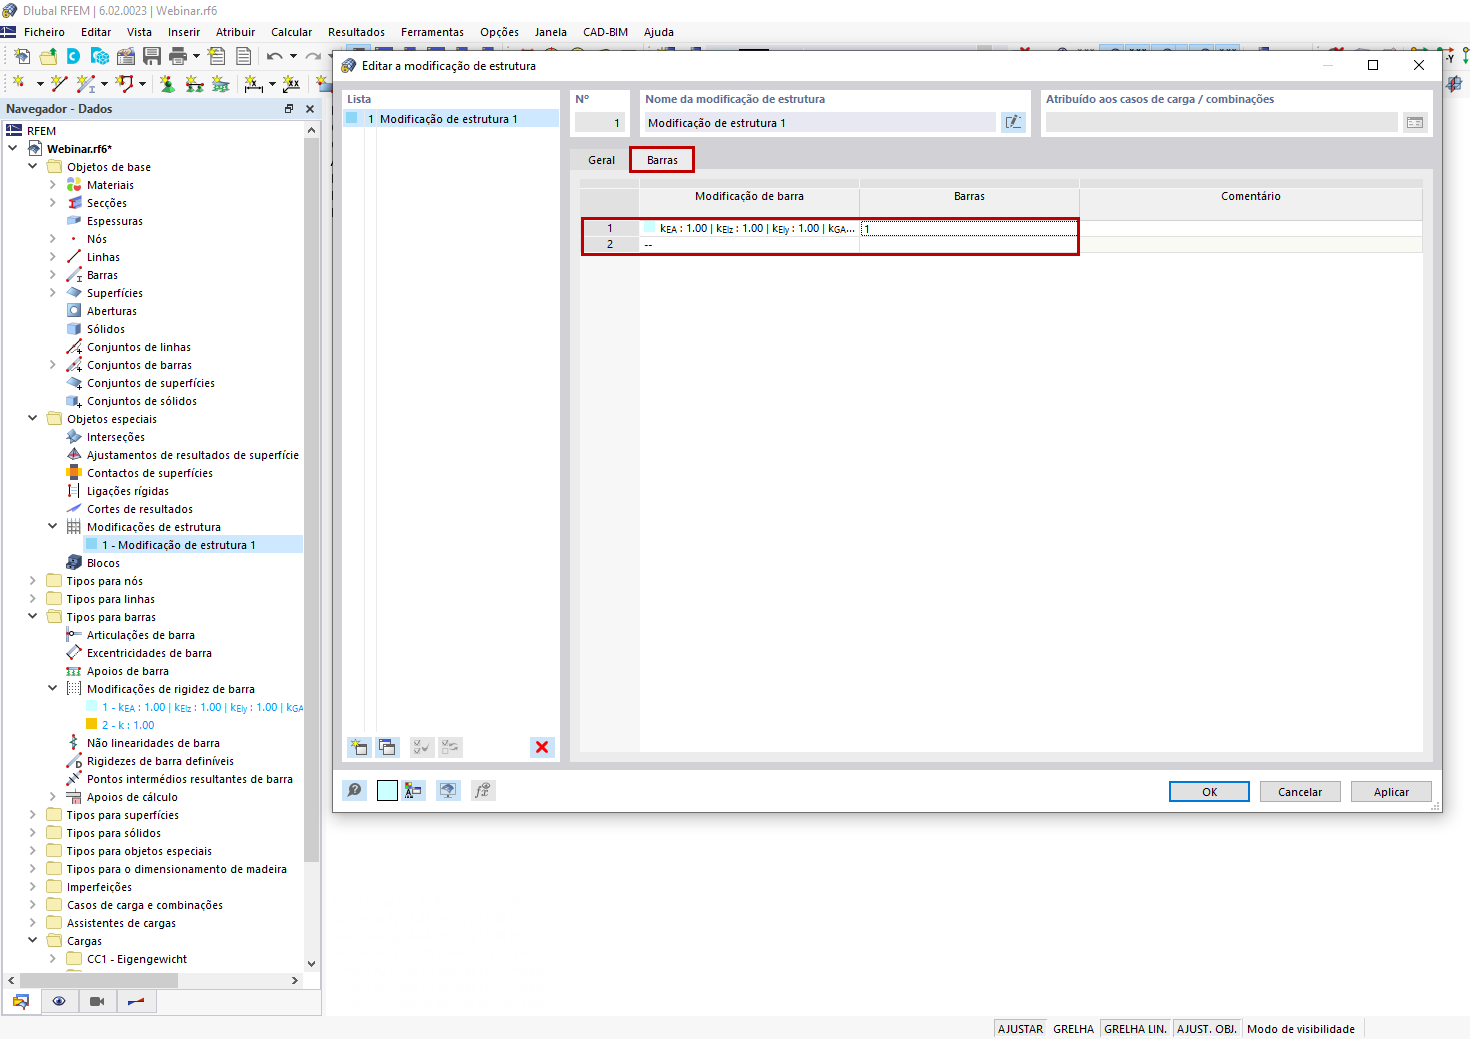
Task: Select the camera icon in the navigator tab bar
Action: (x=97, y=1001)
